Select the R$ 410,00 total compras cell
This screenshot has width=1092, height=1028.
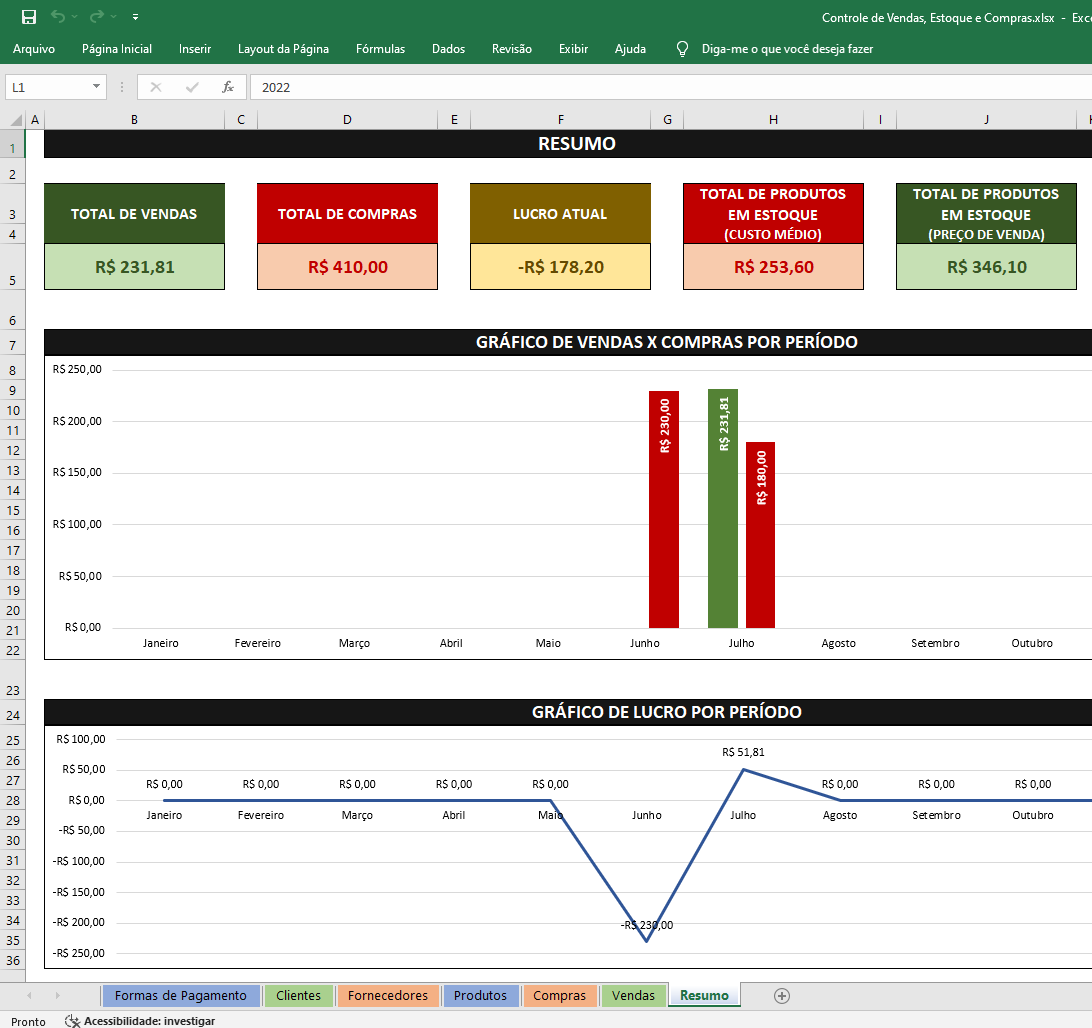347,267
